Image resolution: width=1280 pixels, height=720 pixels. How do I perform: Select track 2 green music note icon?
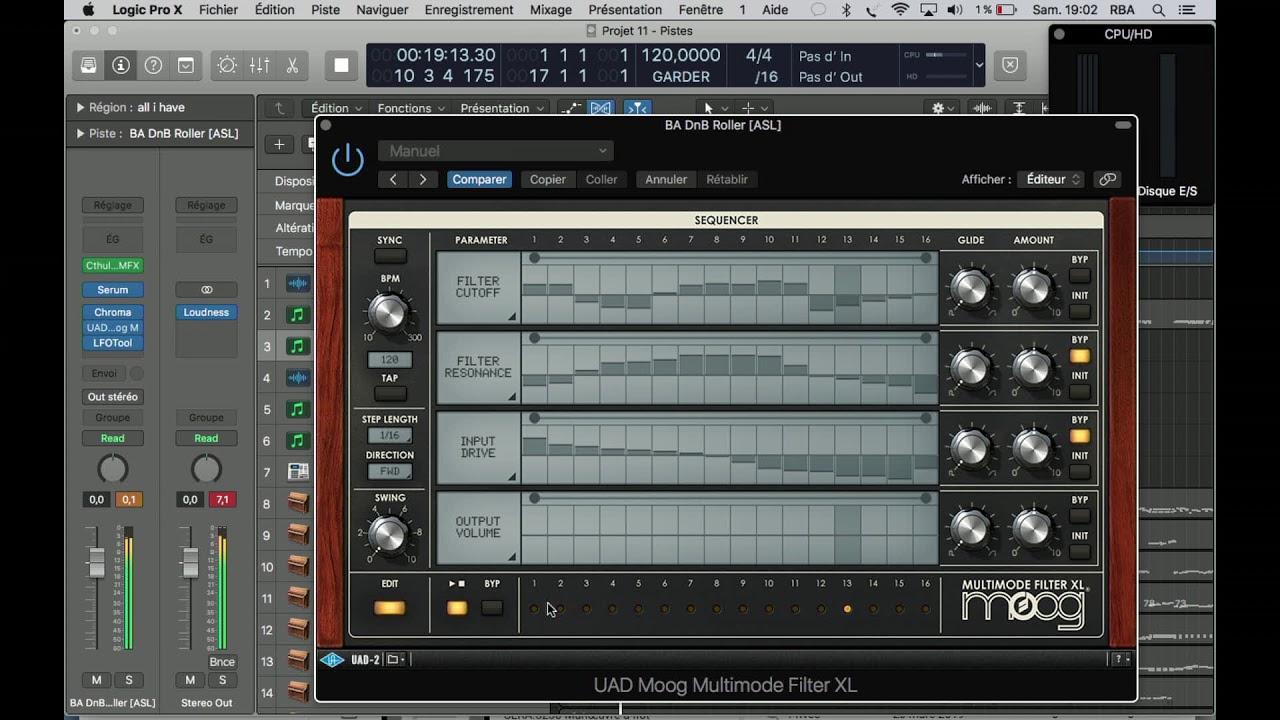[297, 315]
